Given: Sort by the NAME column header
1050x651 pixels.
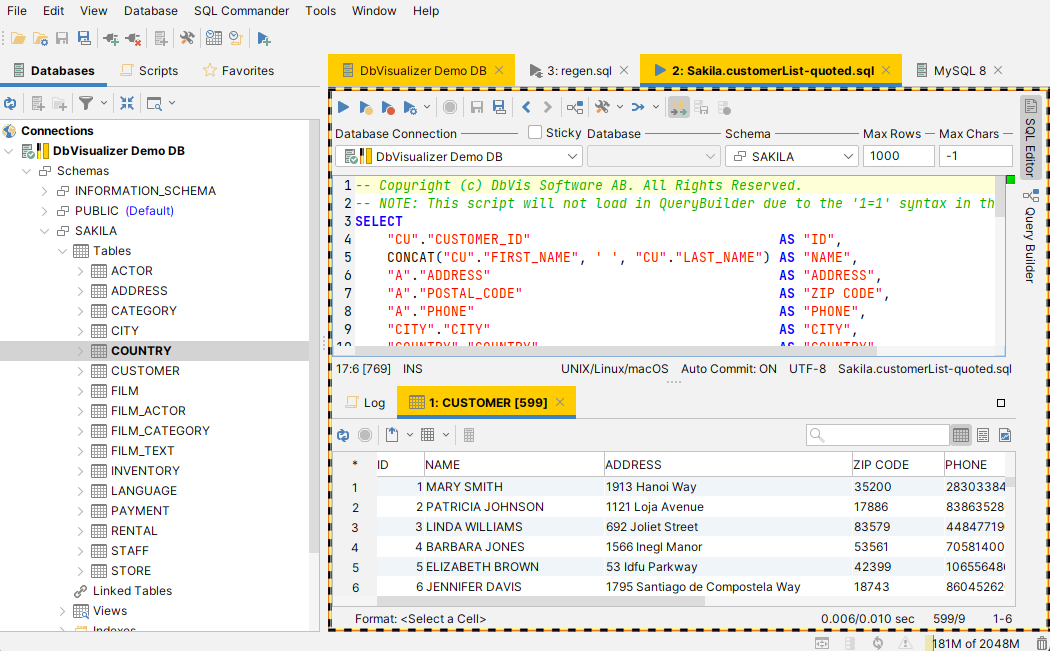Looking at the screenshot, I should point(514,465).
